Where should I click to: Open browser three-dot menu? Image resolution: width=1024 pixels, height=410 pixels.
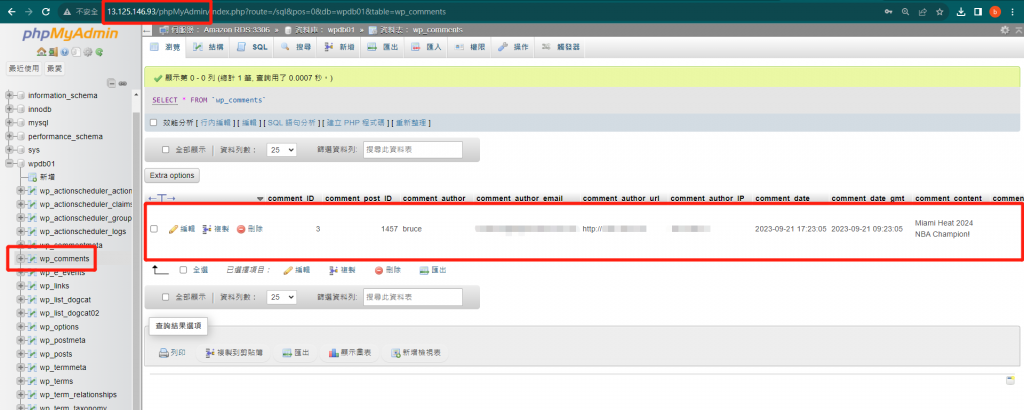point(1014,12)
